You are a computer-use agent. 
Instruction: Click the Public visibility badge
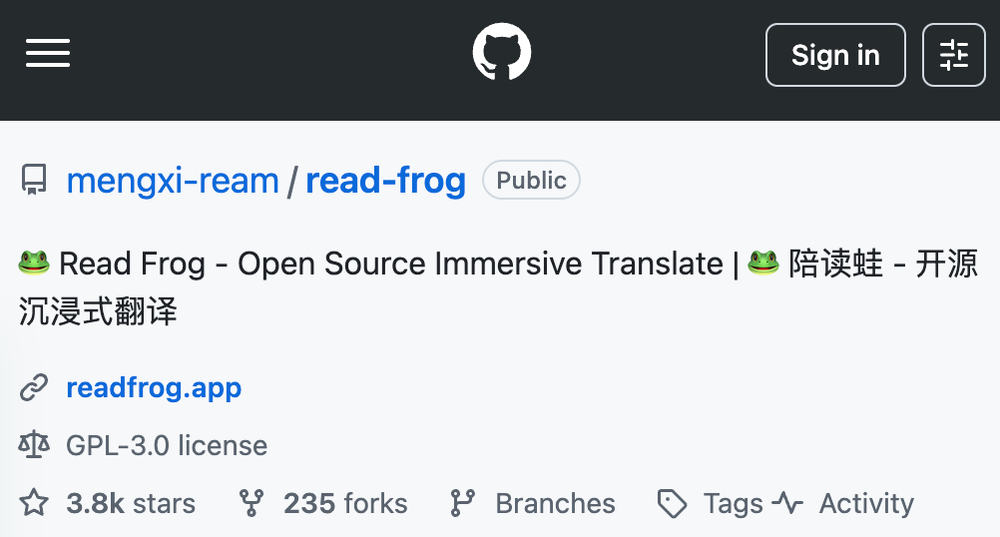click(x=531, y=181)
